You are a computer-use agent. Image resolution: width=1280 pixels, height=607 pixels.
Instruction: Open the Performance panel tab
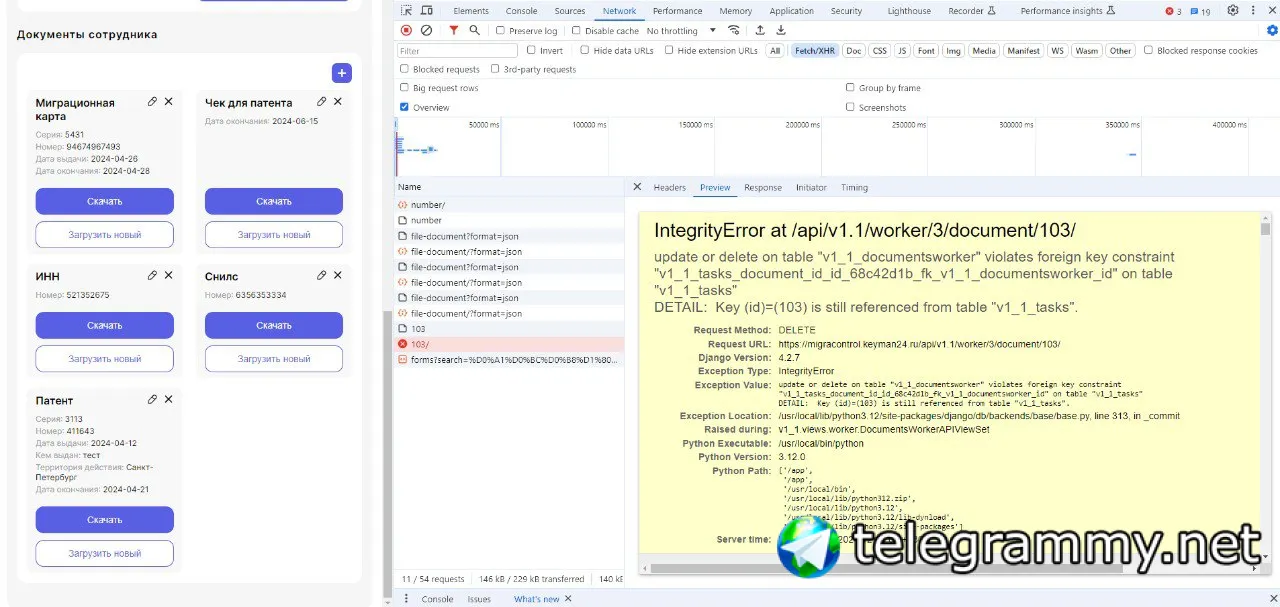point(677,11)
